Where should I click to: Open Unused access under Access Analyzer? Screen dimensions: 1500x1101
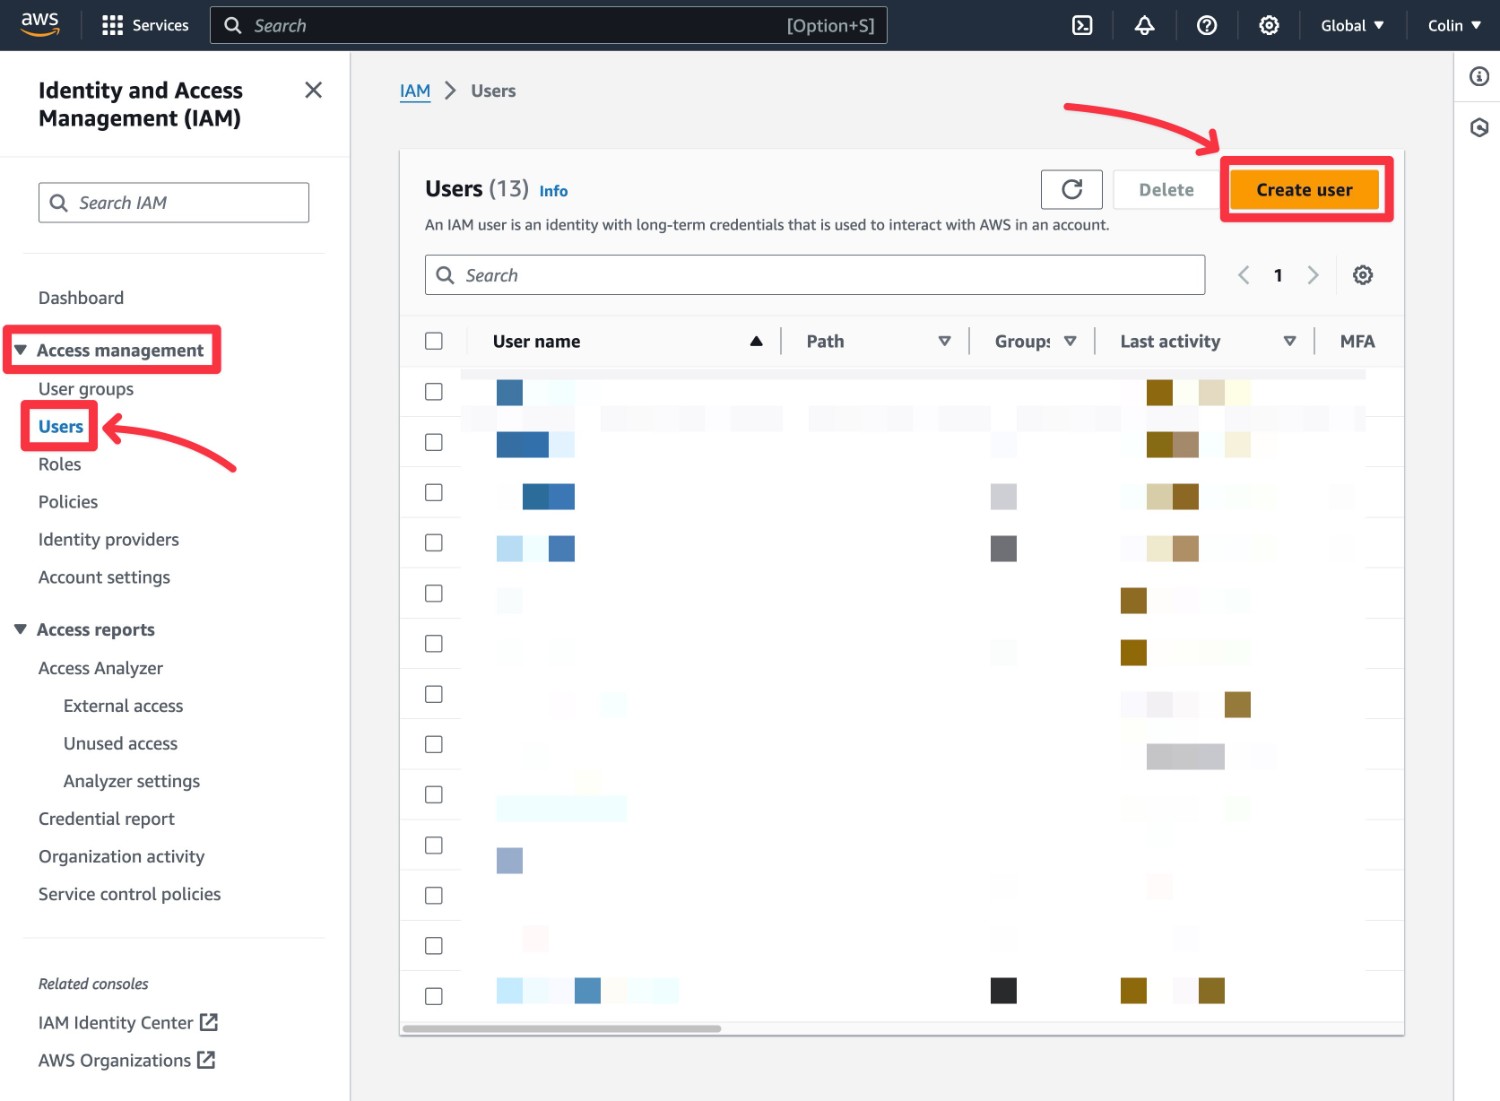pos(120,743)
